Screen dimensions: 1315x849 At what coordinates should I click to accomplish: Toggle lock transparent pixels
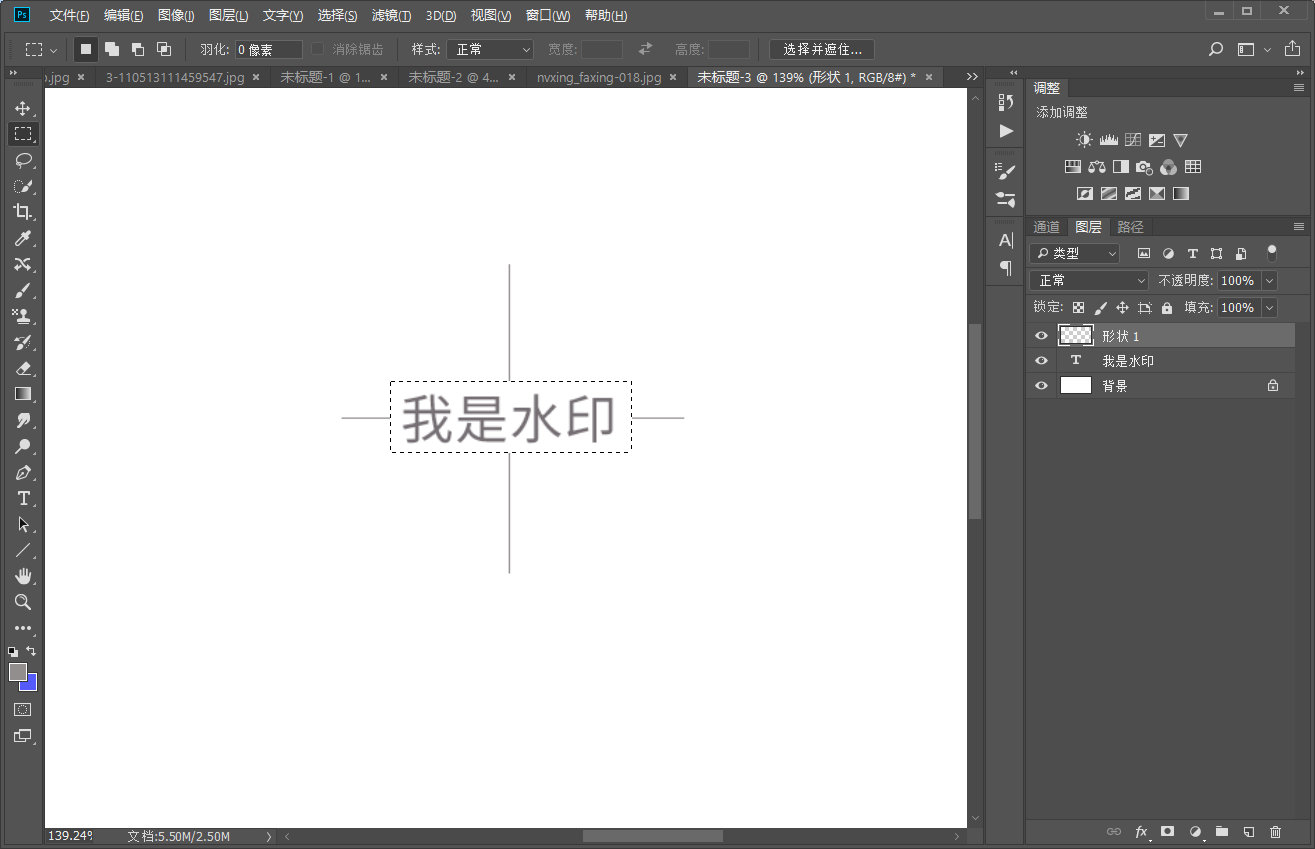pyautogui.click(x=1078, y=308)
